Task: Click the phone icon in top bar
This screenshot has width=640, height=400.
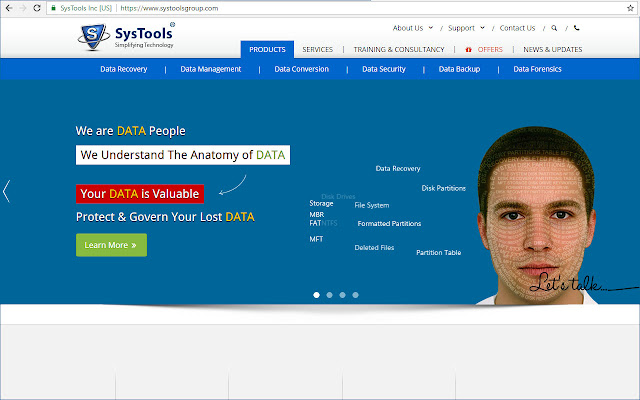Action: 576,28
